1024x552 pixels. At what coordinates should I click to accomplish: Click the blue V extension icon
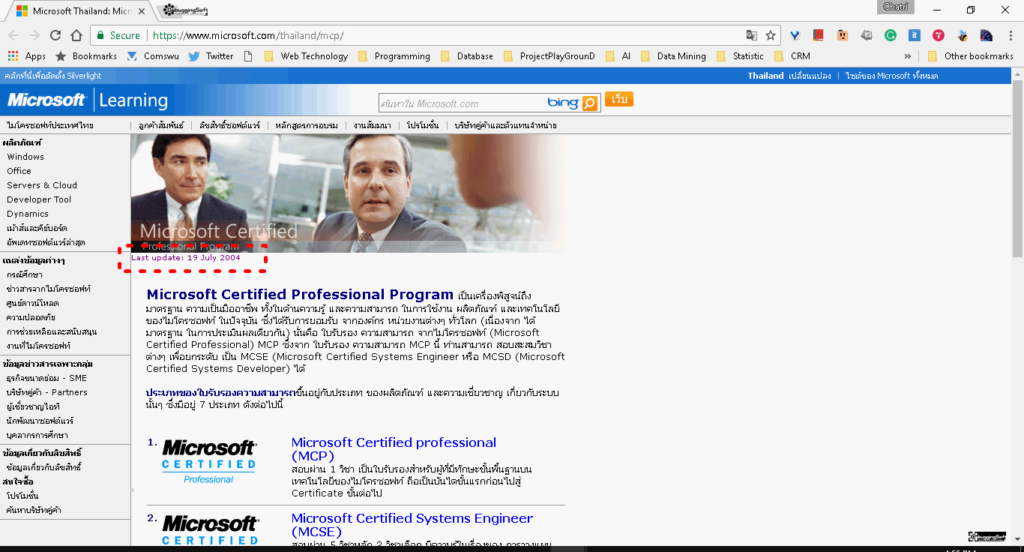(x=795, y=35)
